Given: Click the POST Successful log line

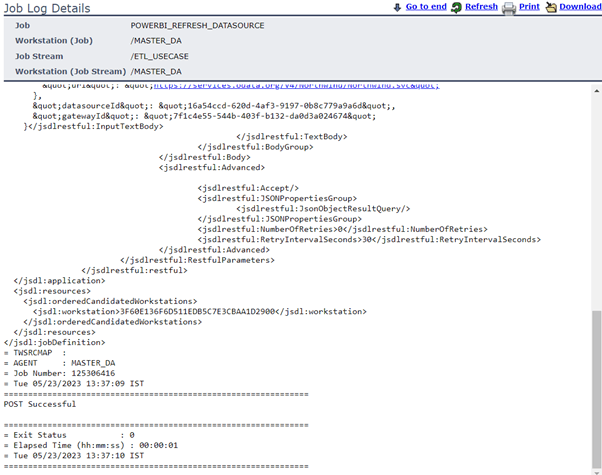Looking at the screenshot, I should [x=40, y=404].
